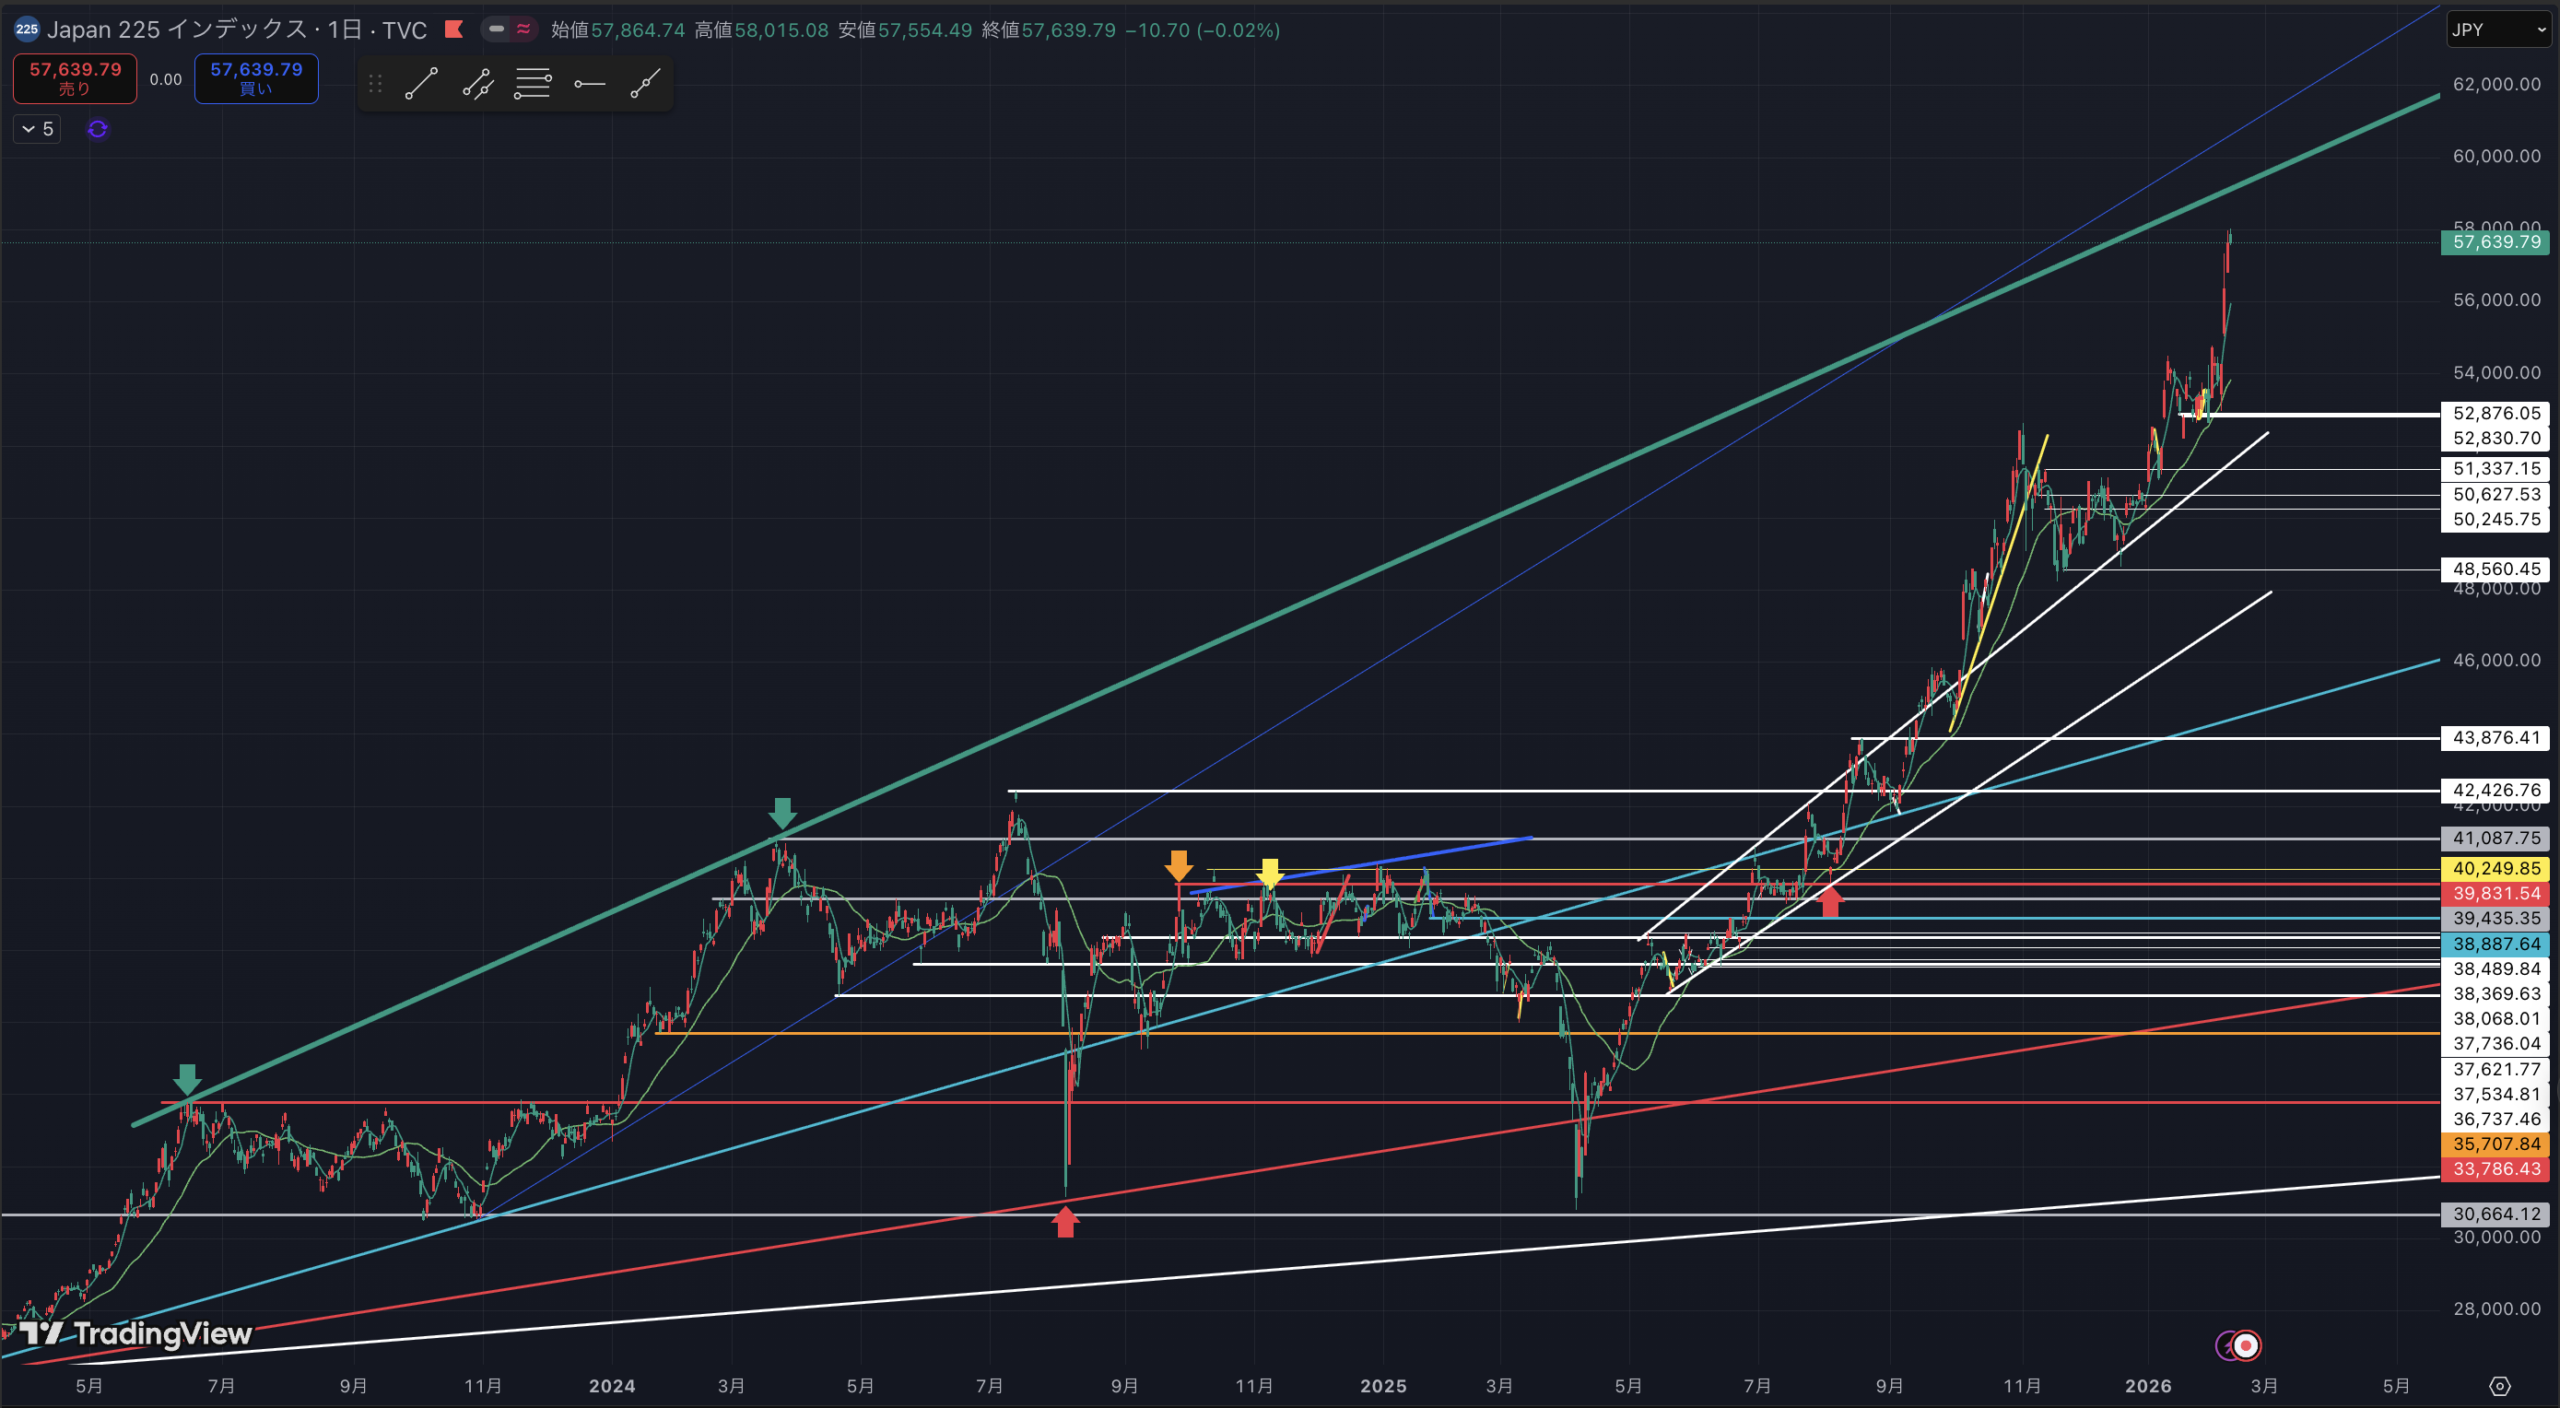Expand the collapsed indicators legend showing 5

[37, 129]
